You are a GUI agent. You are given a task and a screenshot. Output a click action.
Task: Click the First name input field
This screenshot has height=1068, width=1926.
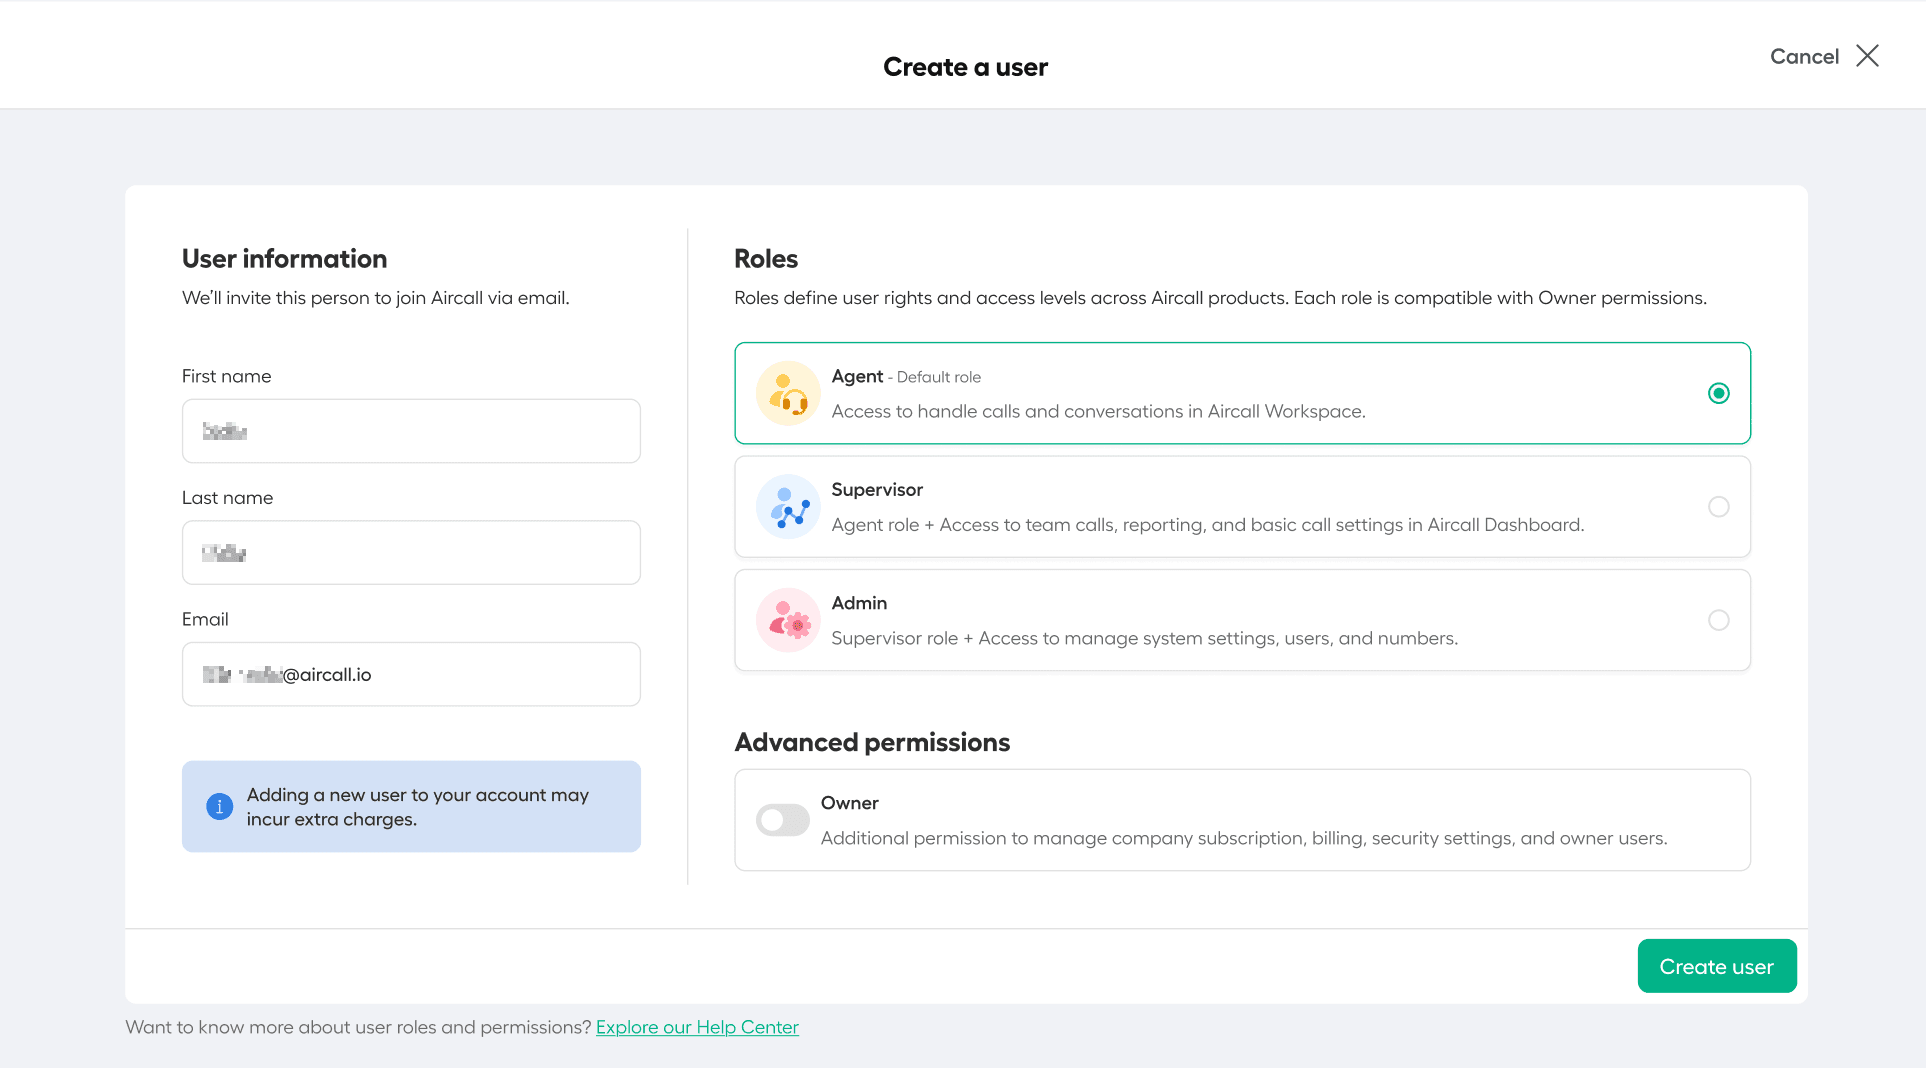click(410, 431)
